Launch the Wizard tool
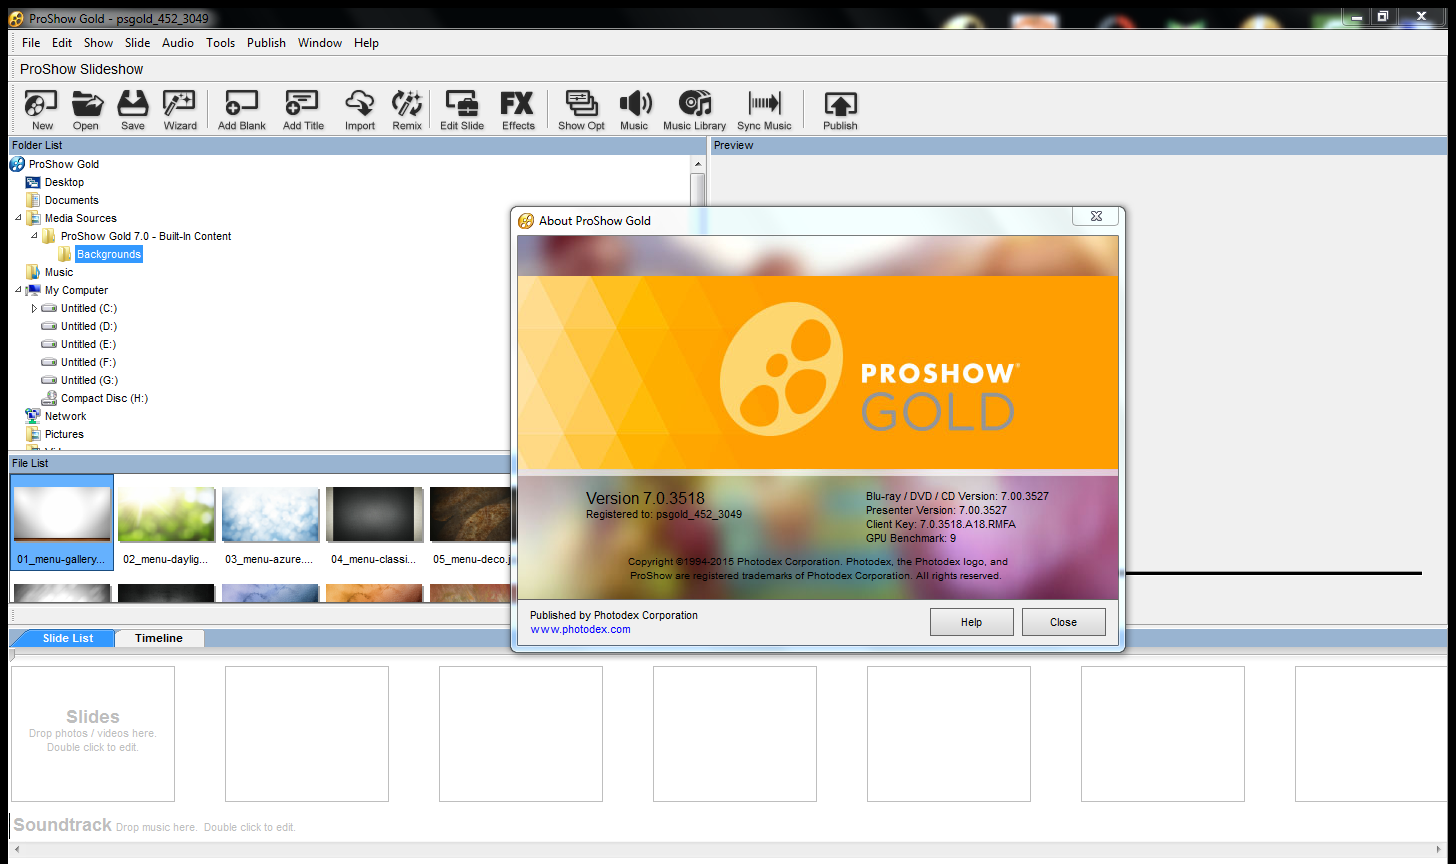 coord(180,110)
